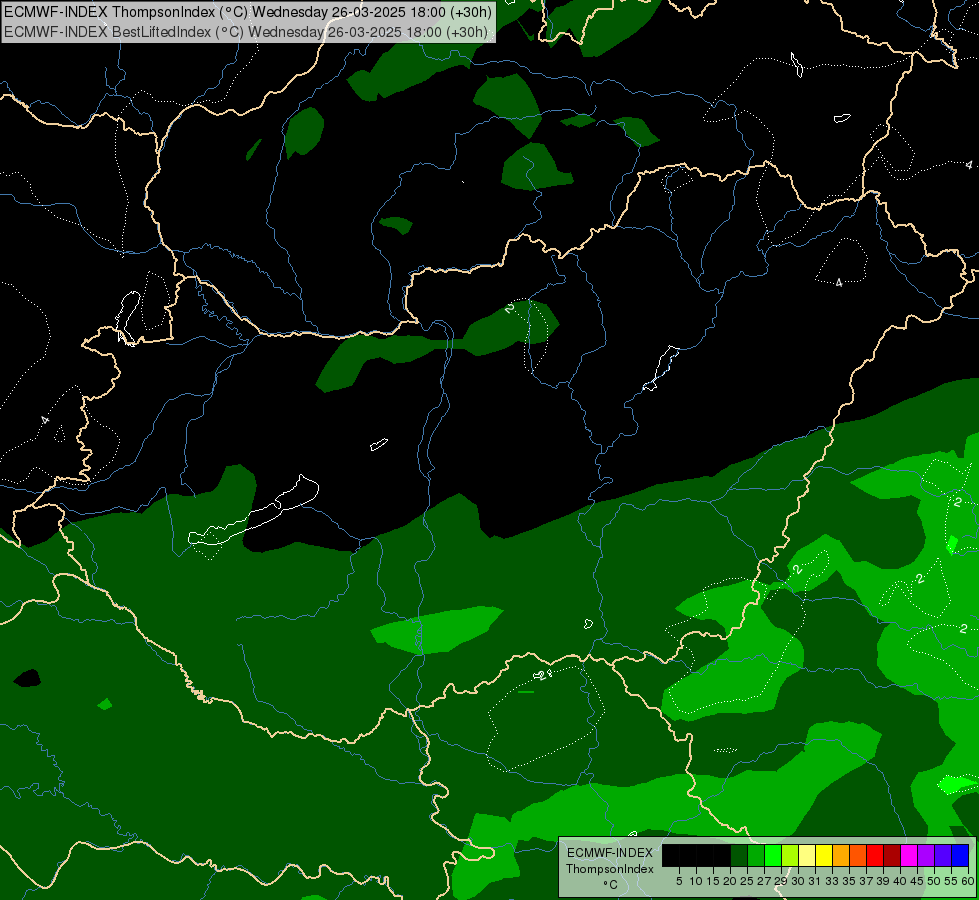Click the legend tick label "5"
Screen dimensions: 979x900
tap(679, 881)
